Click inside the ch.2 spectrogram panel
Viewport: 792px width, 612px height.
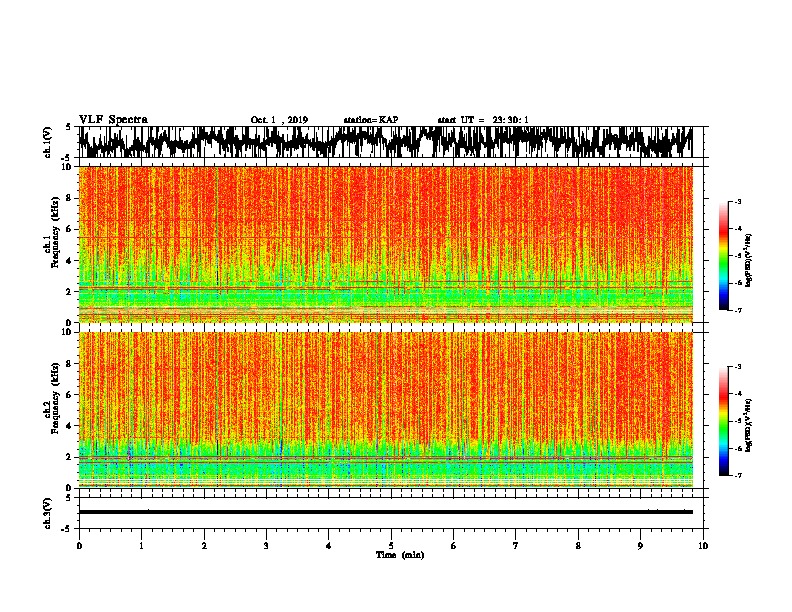tap(386, 410)
